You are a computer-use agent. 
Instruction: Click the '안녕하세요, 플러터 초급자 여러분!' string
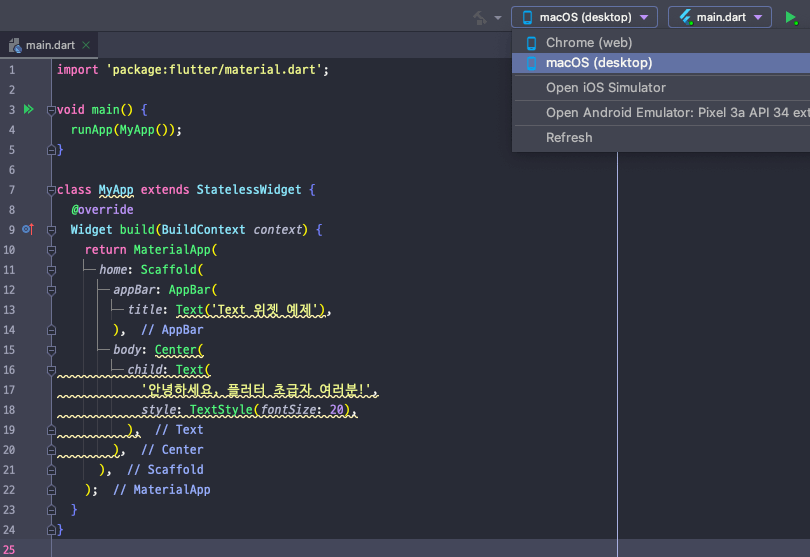tap(256, 390)
